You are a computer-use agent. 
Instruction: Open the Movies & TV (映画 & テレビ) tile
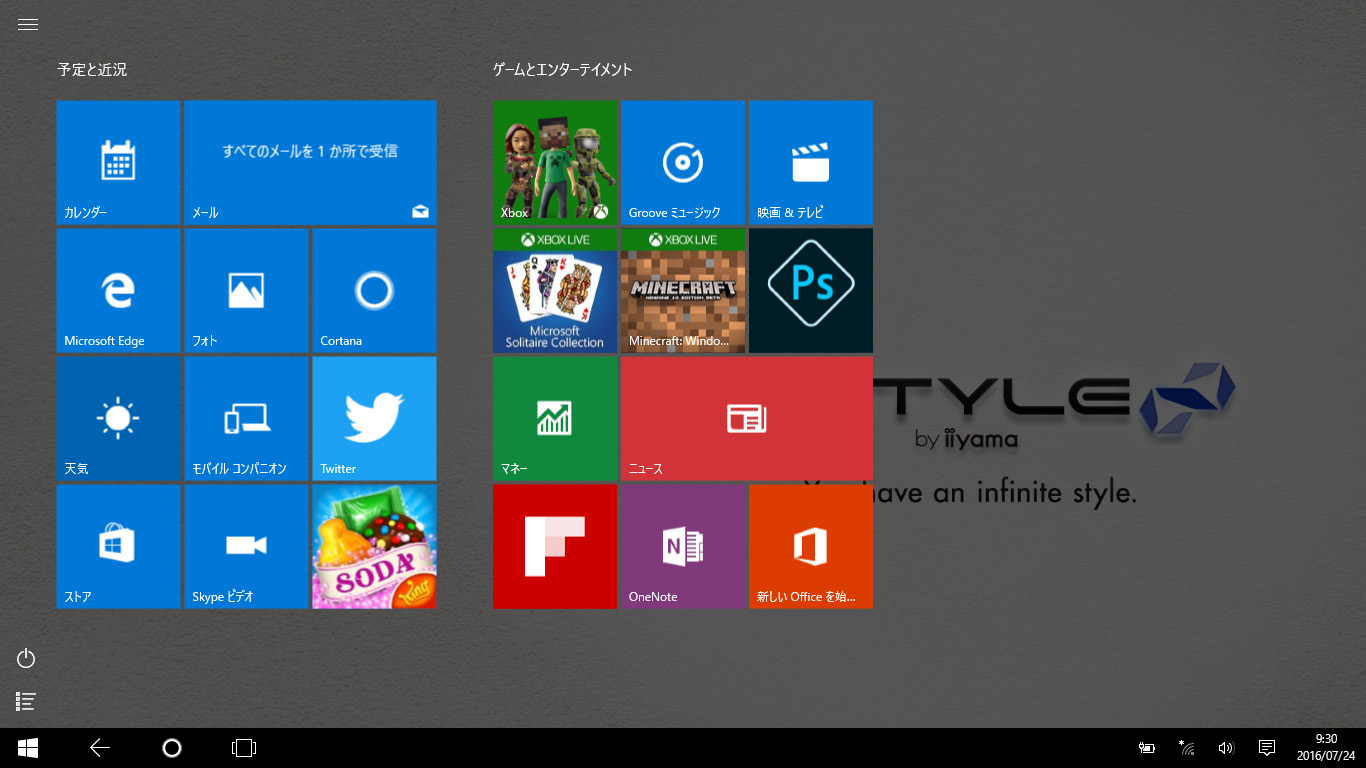(811, 162)
